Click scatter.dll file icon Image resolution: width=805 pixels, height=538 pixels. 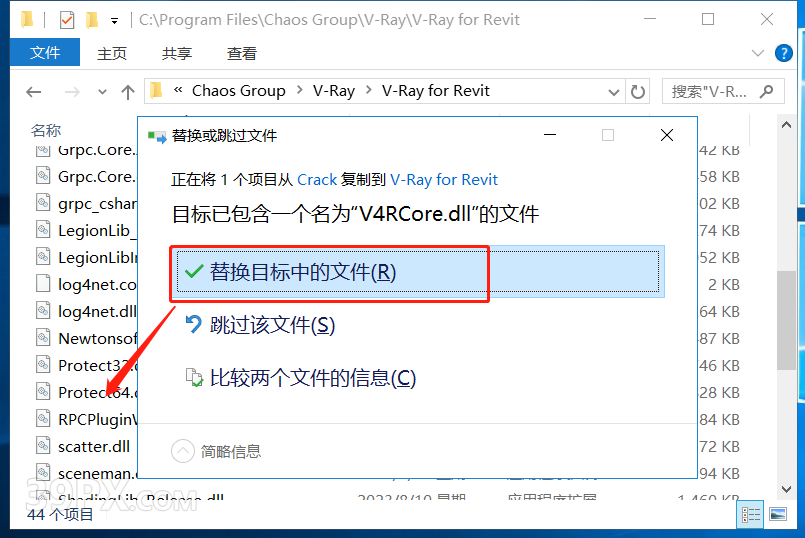tap(43, 445)
